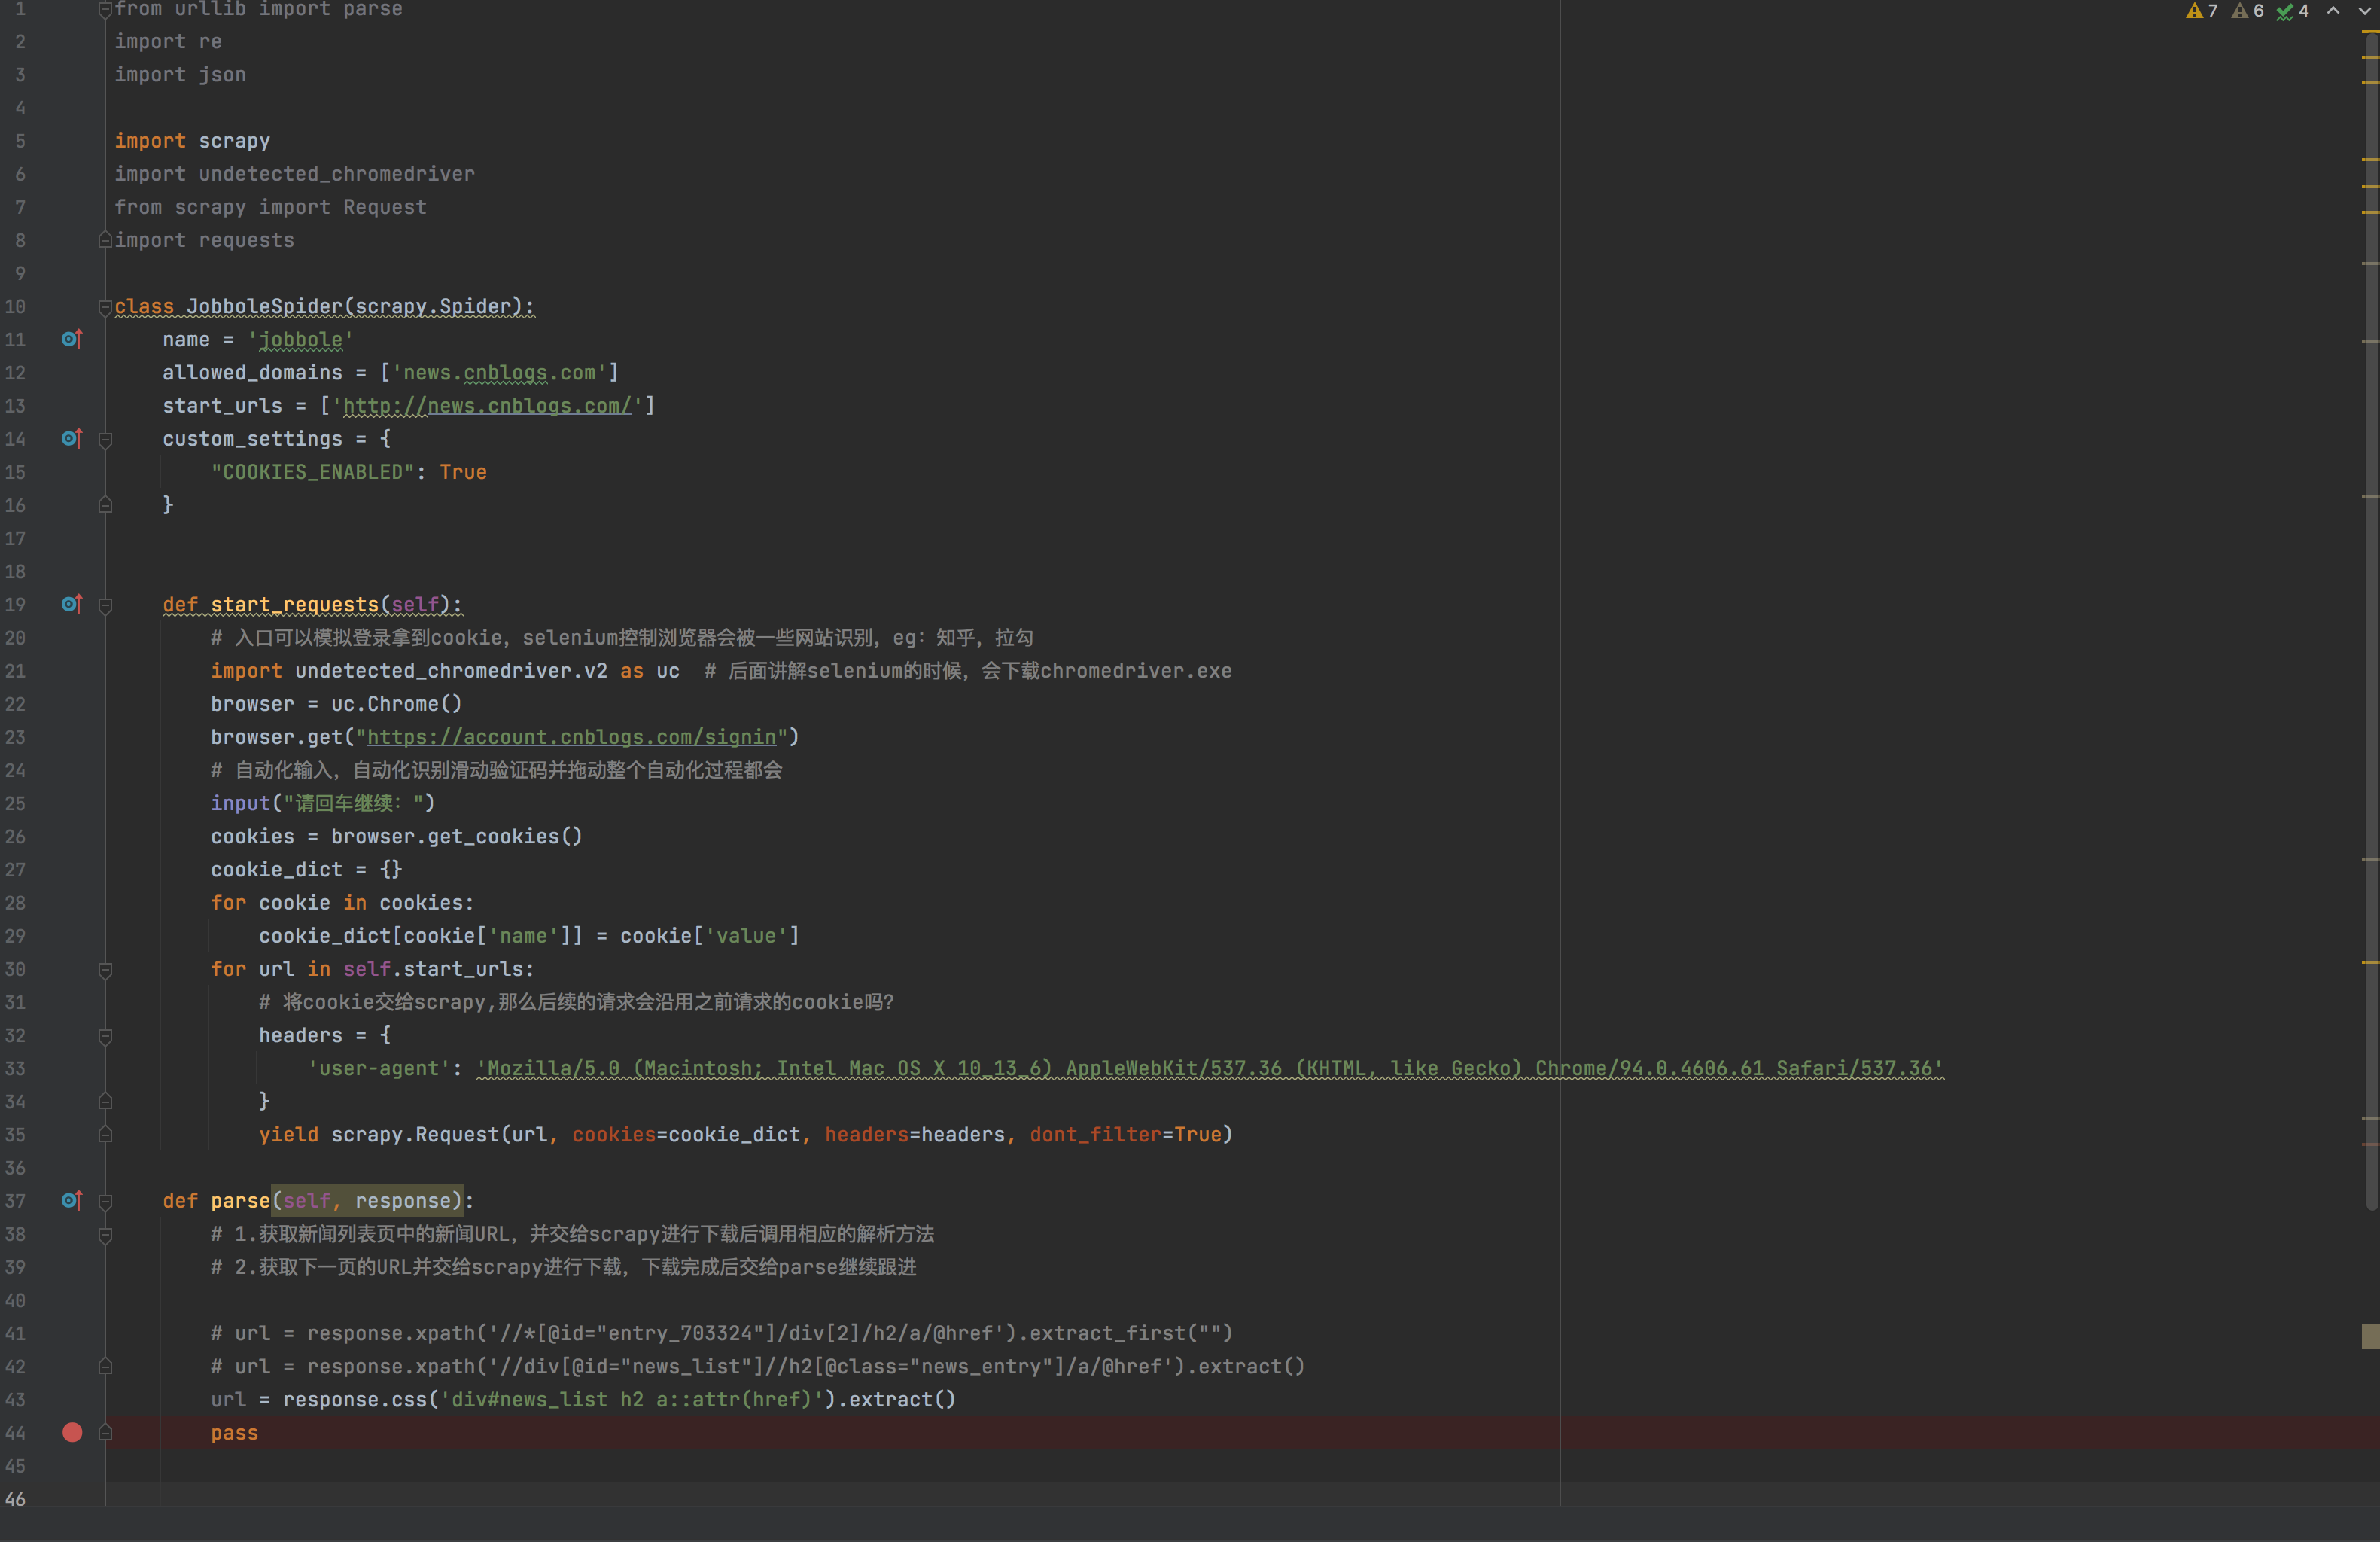Image resolution: width=2380 pixels, height=1542 pixels.
Task: Click 'from scrapy import Request' line
Action: coord(270,207)
